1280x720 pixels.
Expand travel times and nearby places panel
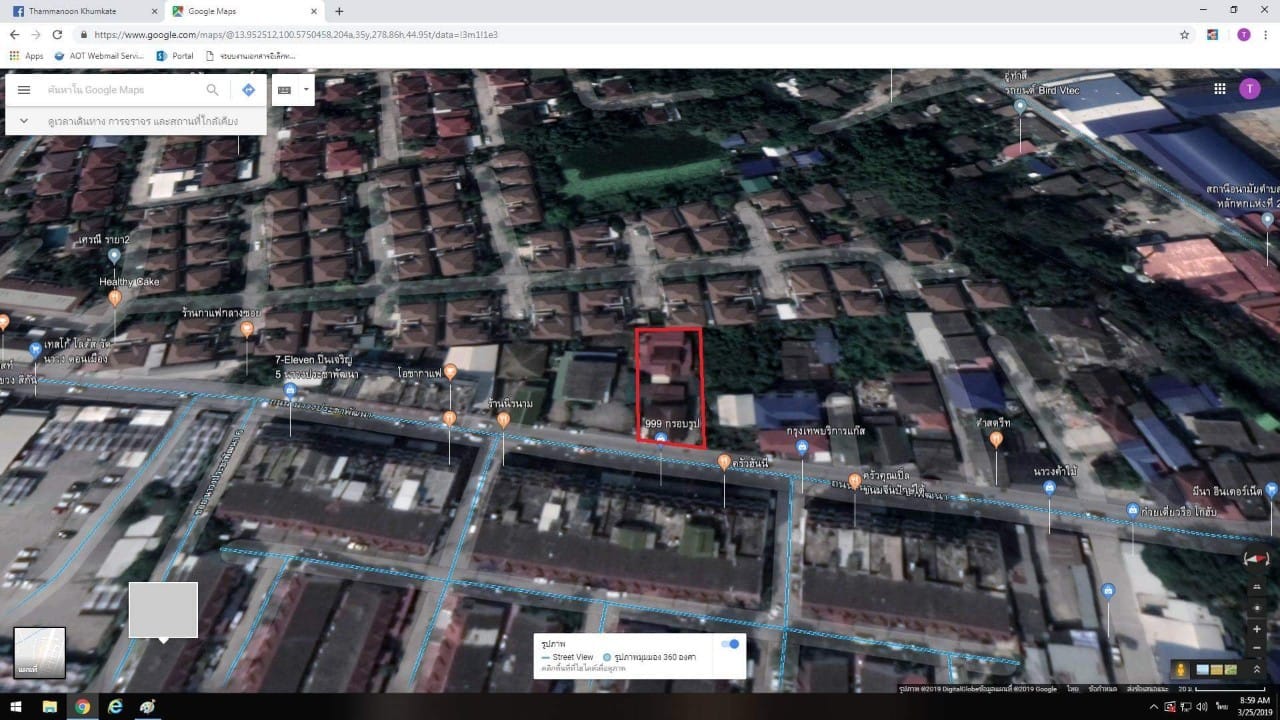136,121
